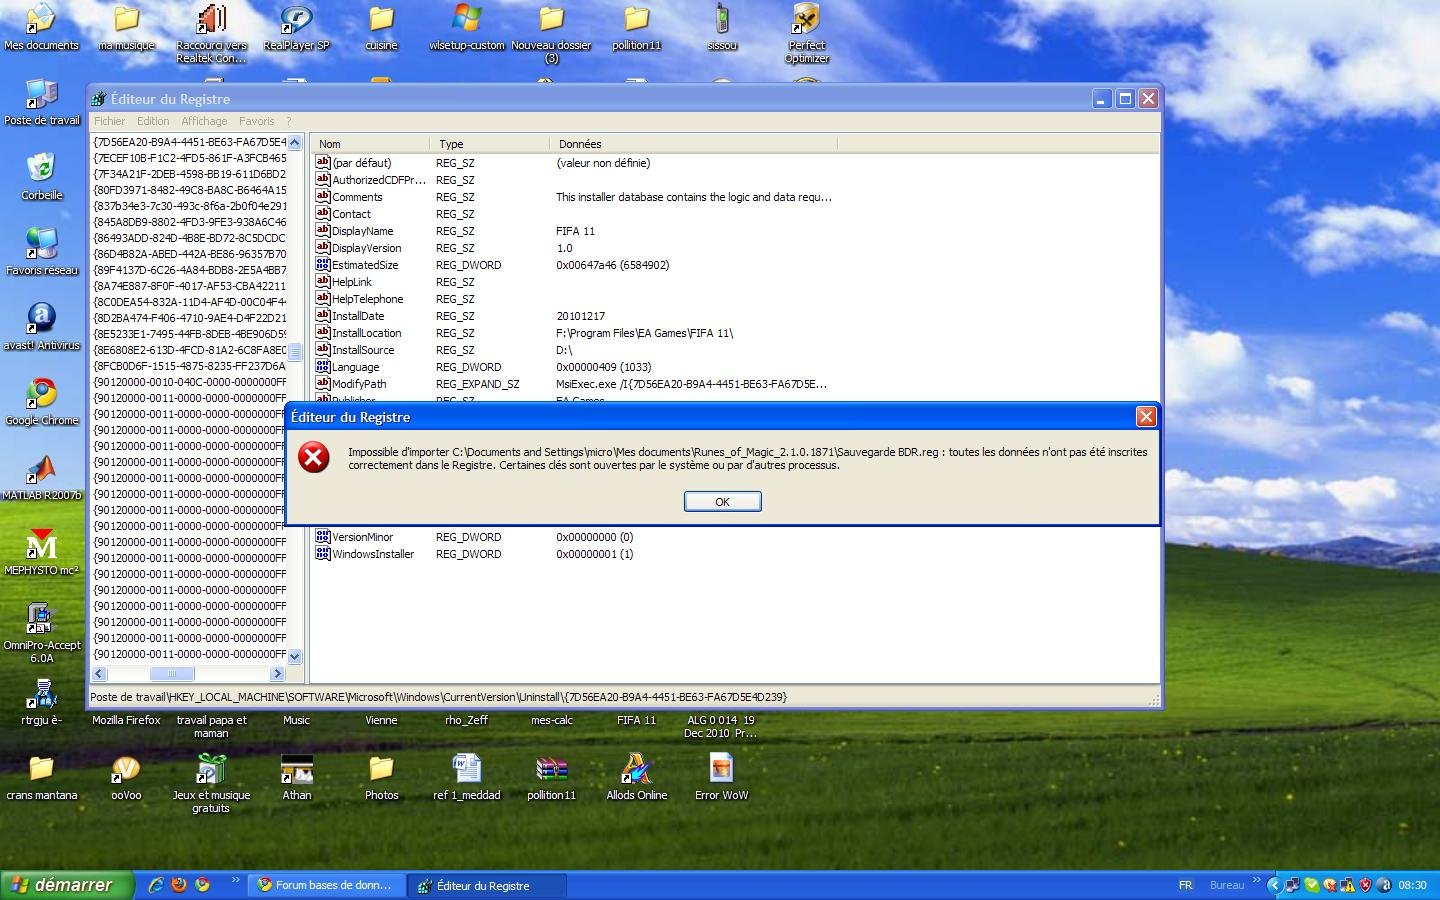Launch MEPHYSTO mc² from the desktop
The image size is (1440, 900).
tap(42, 546)
